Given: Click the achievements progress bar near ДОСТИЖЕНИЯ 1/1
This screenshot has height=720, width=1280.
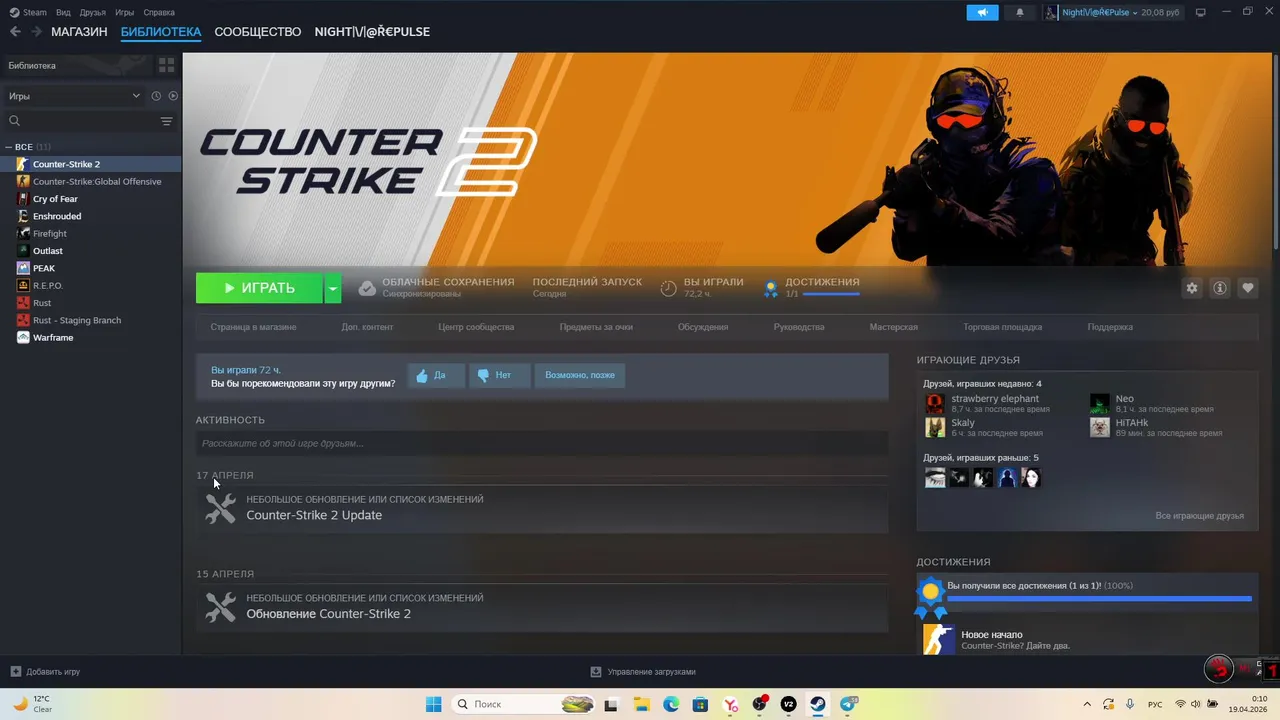Looking at the screenshot, I should click(x=830, y=294).
